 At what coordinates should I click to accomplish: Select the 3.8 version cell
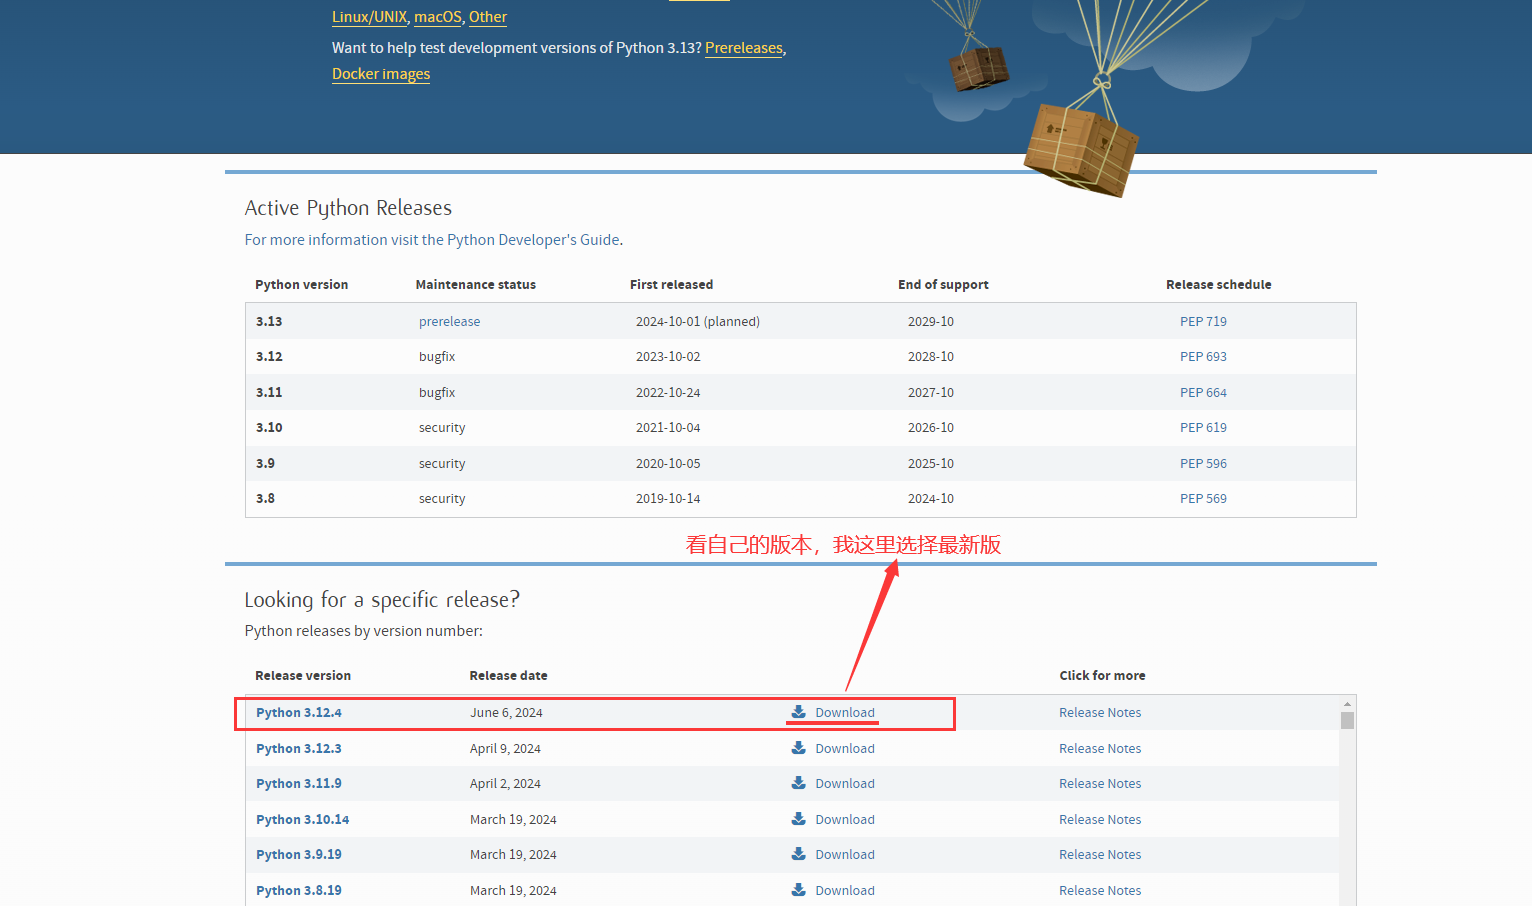click(265, 498)
